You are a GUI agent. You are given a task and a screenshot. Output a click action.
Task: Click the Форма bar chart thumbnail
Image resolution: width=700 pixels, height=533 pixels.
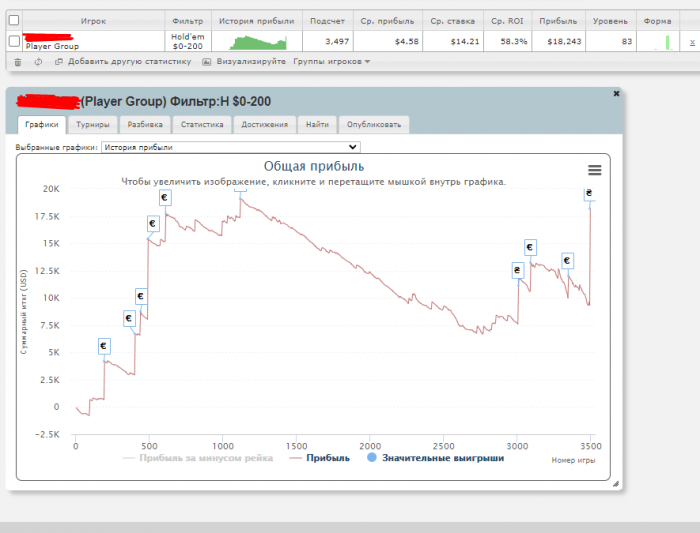[x=662, y=42]
